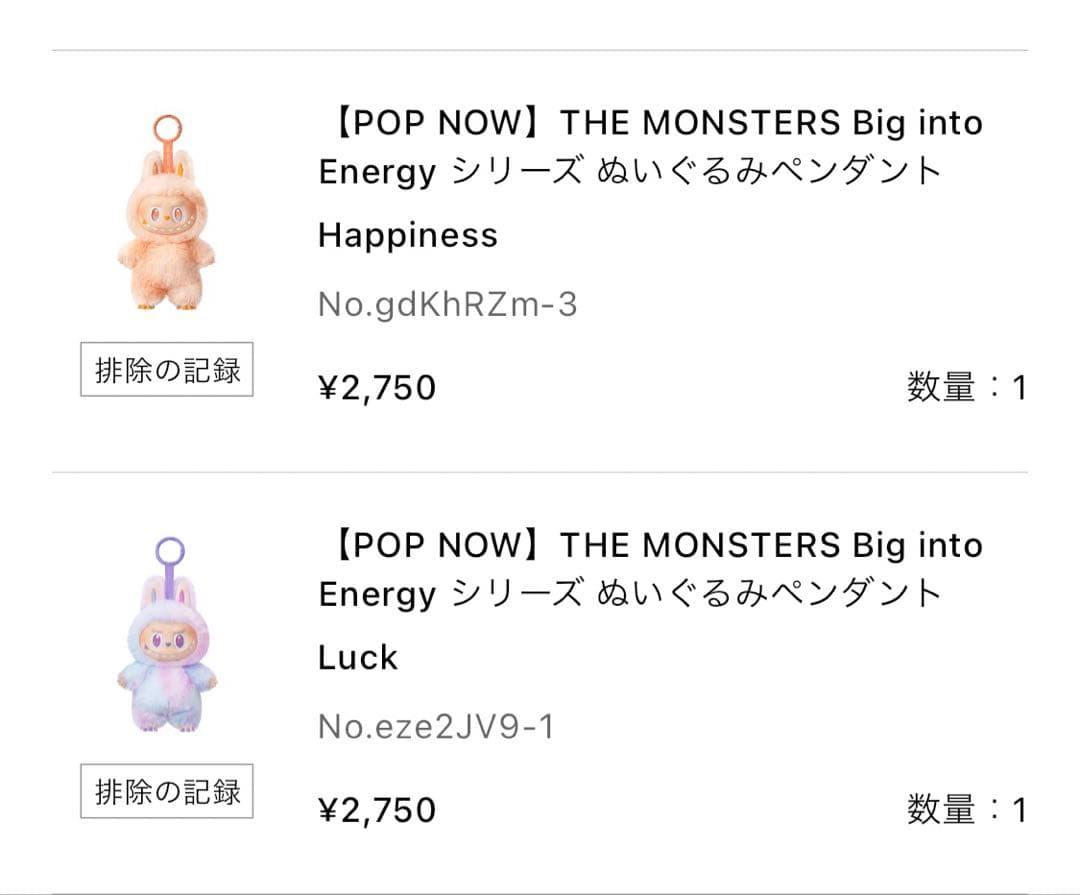This screenshot has height=895, width=1080.
Task: Click the word Happiness in the first title
Action: click(x=405, y=235)
